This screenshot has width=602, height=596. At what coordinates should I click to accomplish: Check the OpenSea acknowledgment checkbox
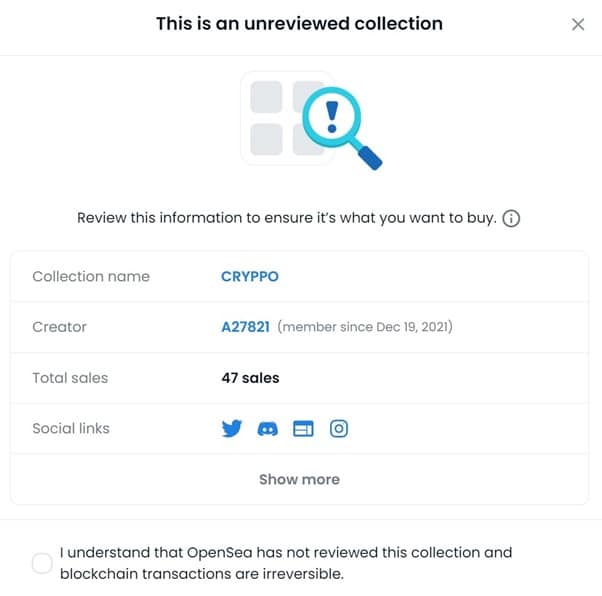[x=42, y=564]
